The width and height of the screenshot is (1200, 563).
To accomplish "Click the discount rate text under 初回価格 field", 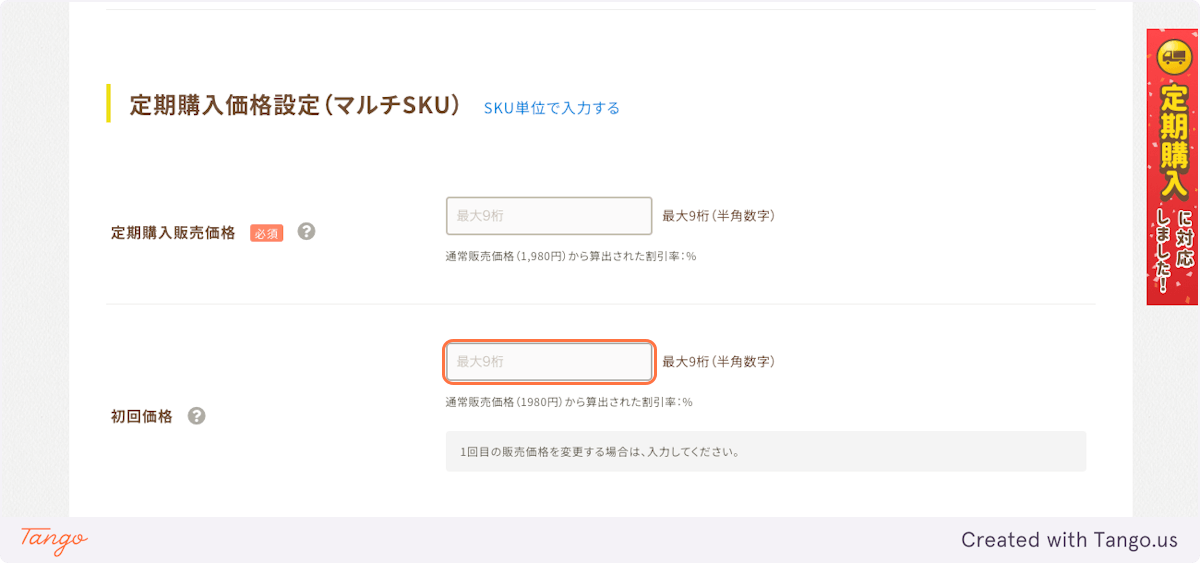I will pos(568,402).
